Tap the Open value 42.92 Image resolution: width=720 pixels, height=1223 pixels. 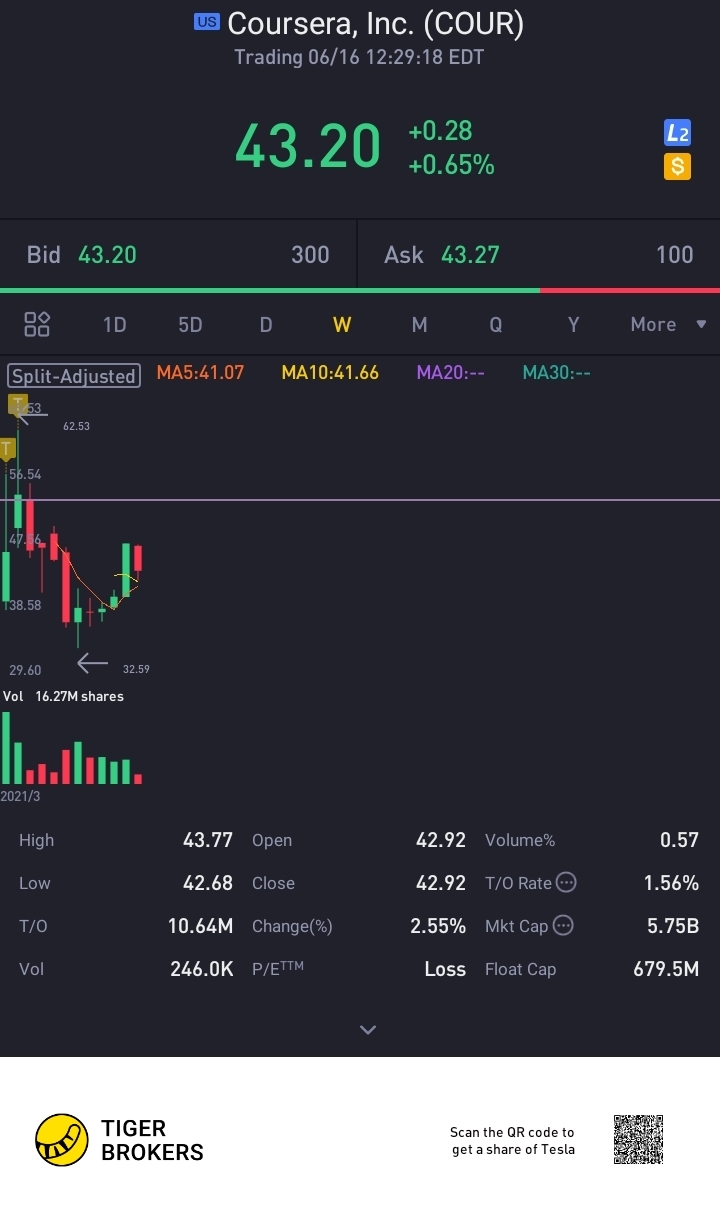[x=441, y=840]
